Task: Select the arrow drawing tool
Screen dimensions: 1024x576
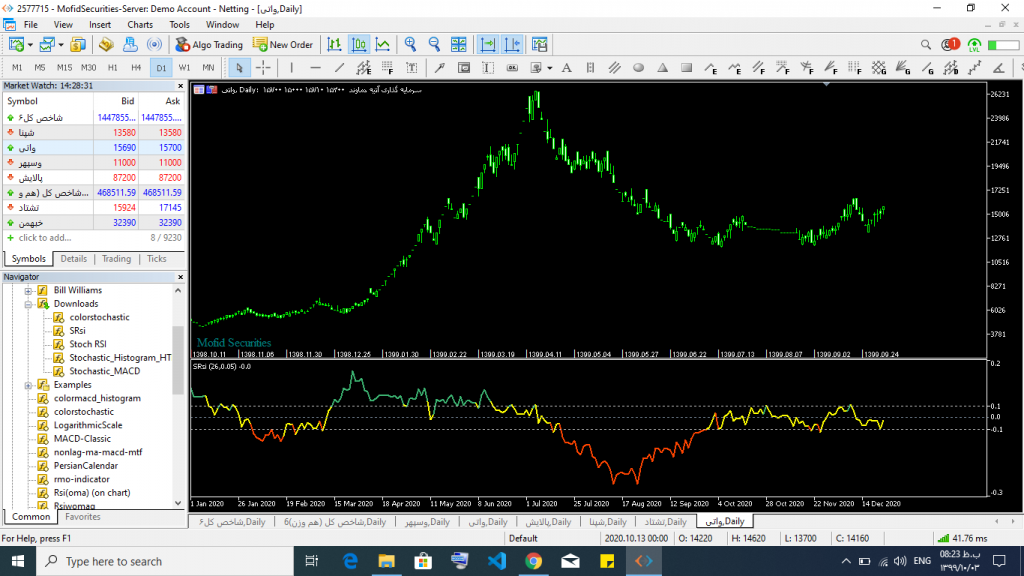Action: (x=440, y=67)
